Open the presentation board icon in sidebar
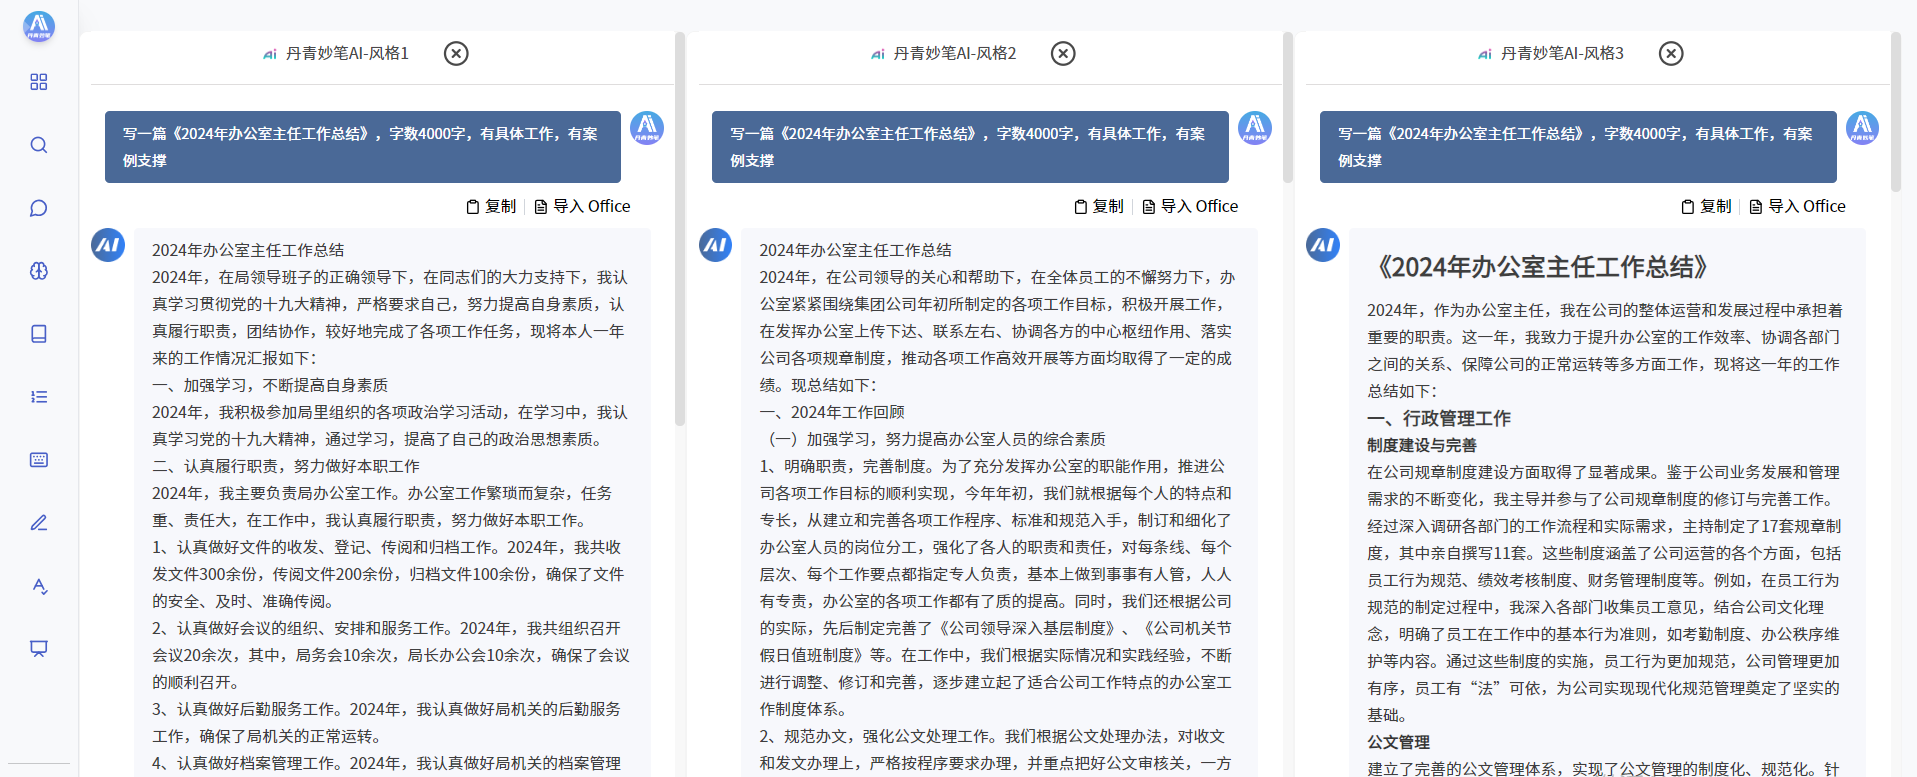The height and width of the screenshot is (777, 1917). coord(39,649)
